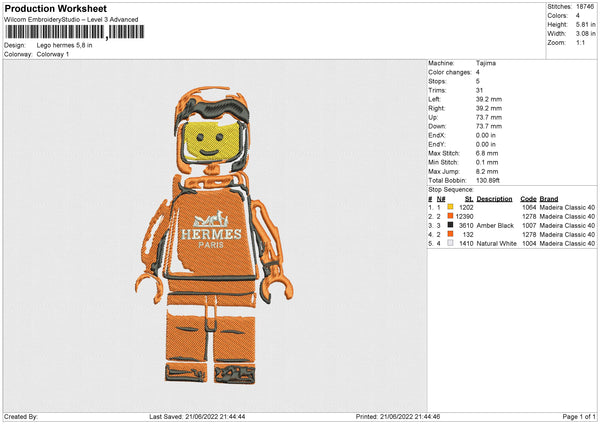Click the N# column header

coord(441,199)
